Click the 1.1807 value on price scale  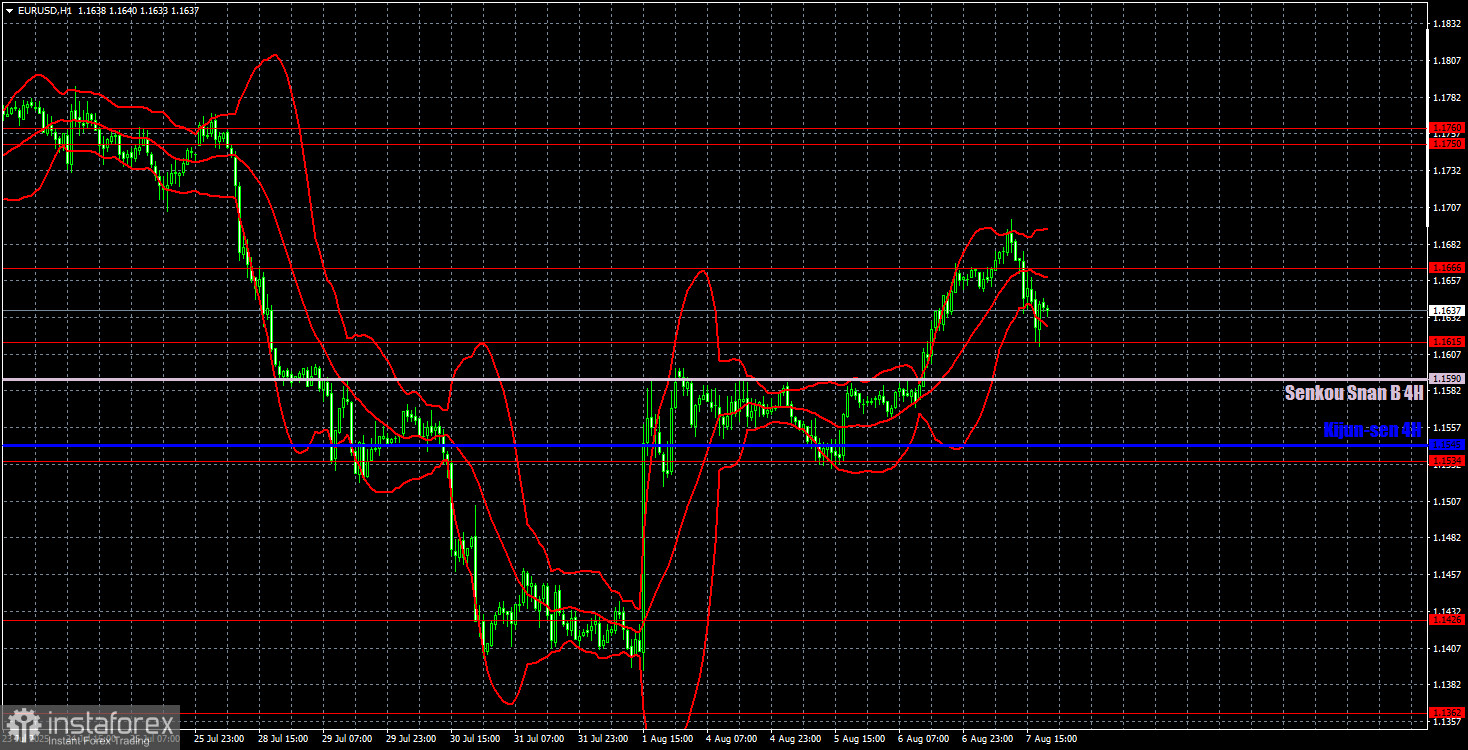1446,60
